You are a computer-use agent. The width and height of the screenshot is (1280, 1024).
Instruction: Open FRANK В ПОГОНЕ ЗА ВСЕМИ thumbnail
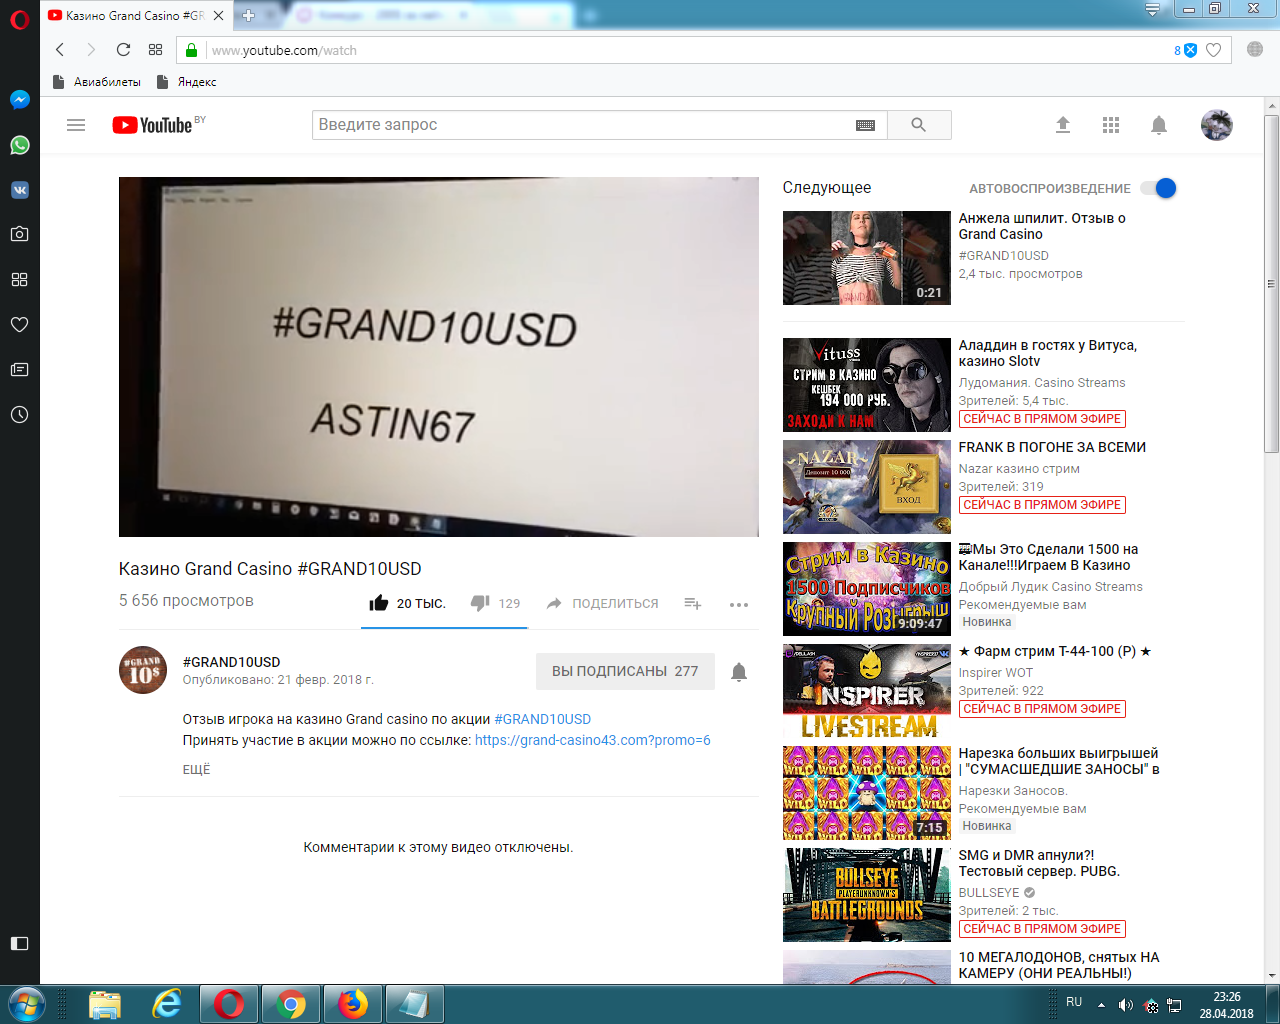pyautogui.click(x=867, y=487)
